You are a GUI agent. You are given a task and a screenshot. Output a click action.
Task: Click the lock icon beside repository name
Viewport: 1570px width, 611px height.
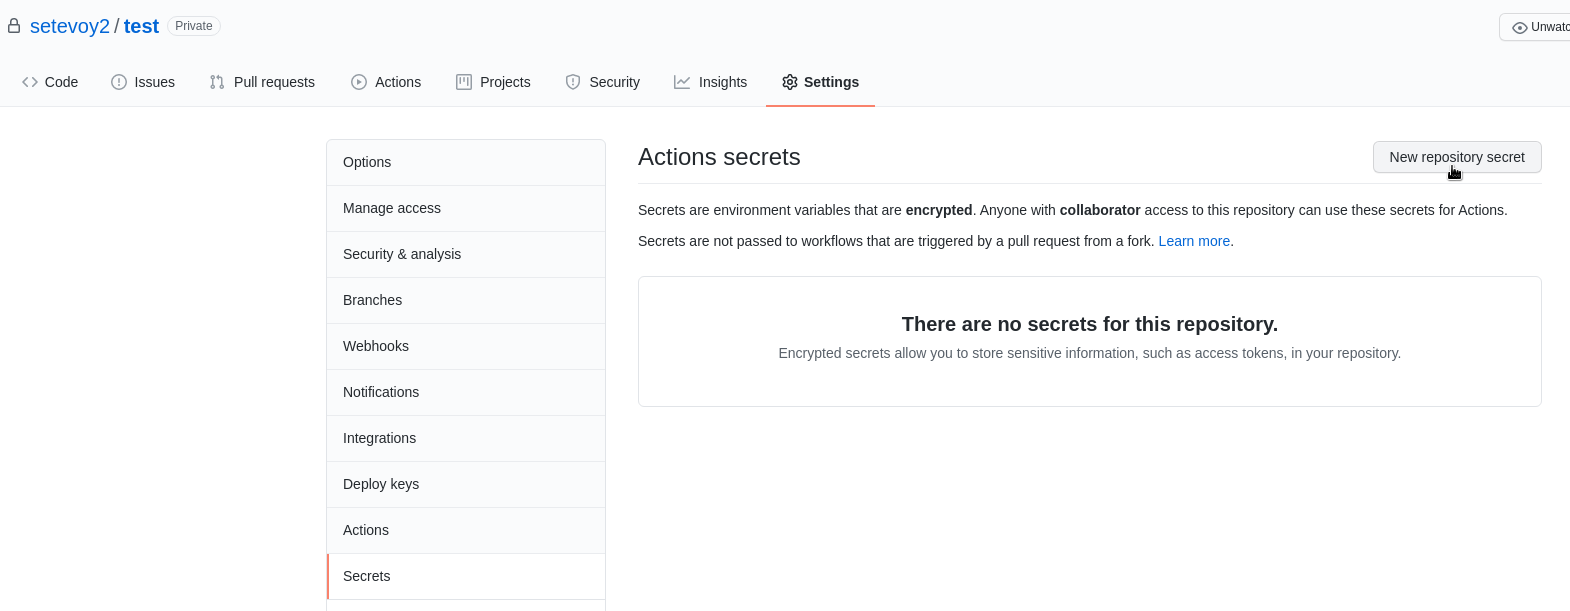[x=14, y=26]
